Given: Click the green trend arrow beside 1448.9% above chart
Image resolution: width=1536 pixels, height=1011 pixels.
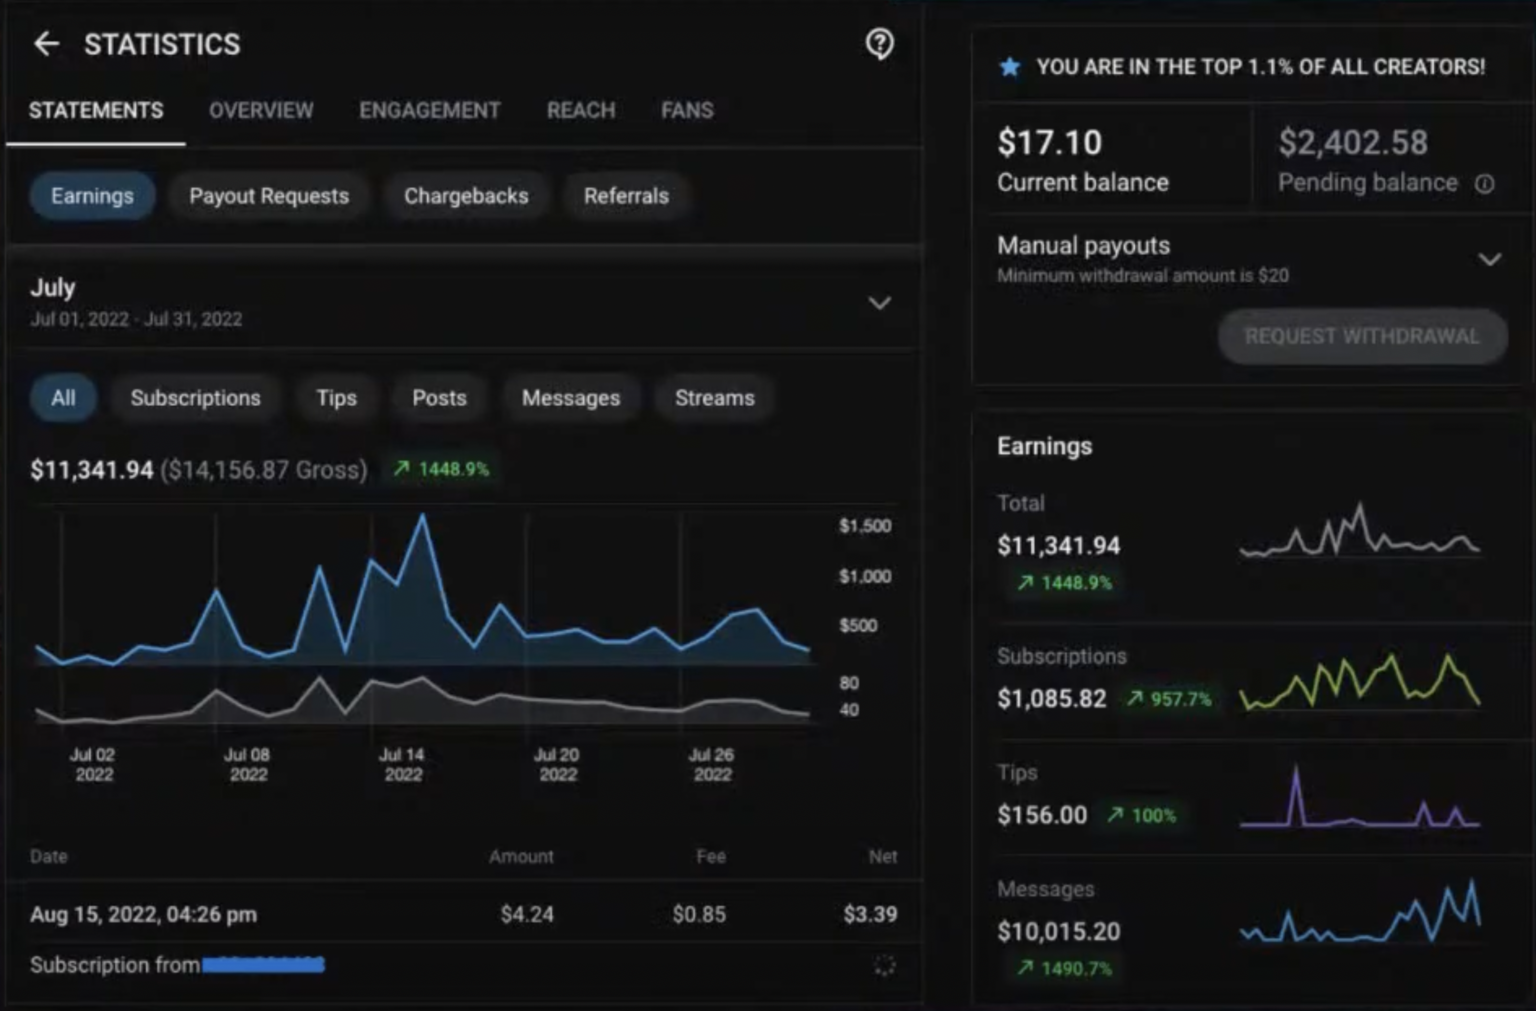Looking at the screenshot, I should [x=402, y=468].
